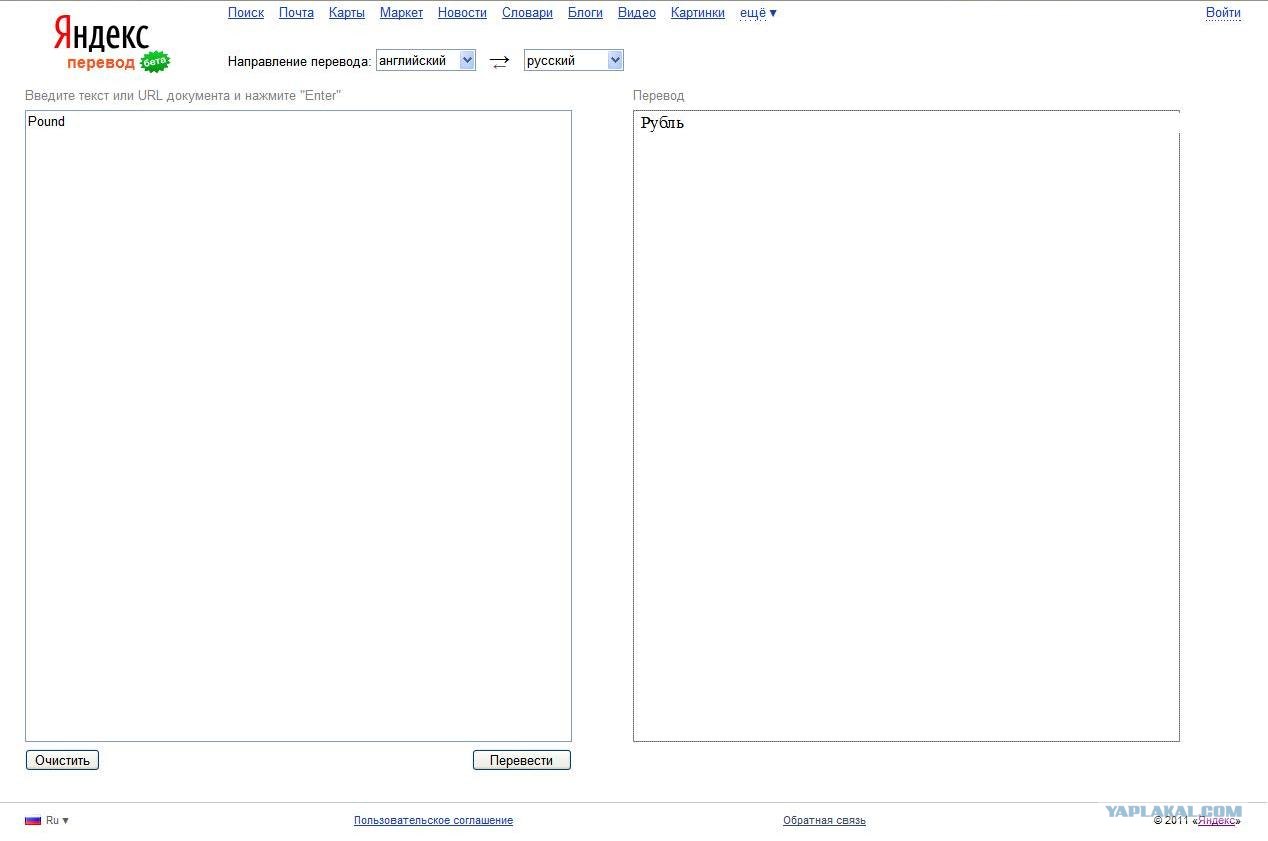
Task: Open the Почта link
Action: coord(296,13)
